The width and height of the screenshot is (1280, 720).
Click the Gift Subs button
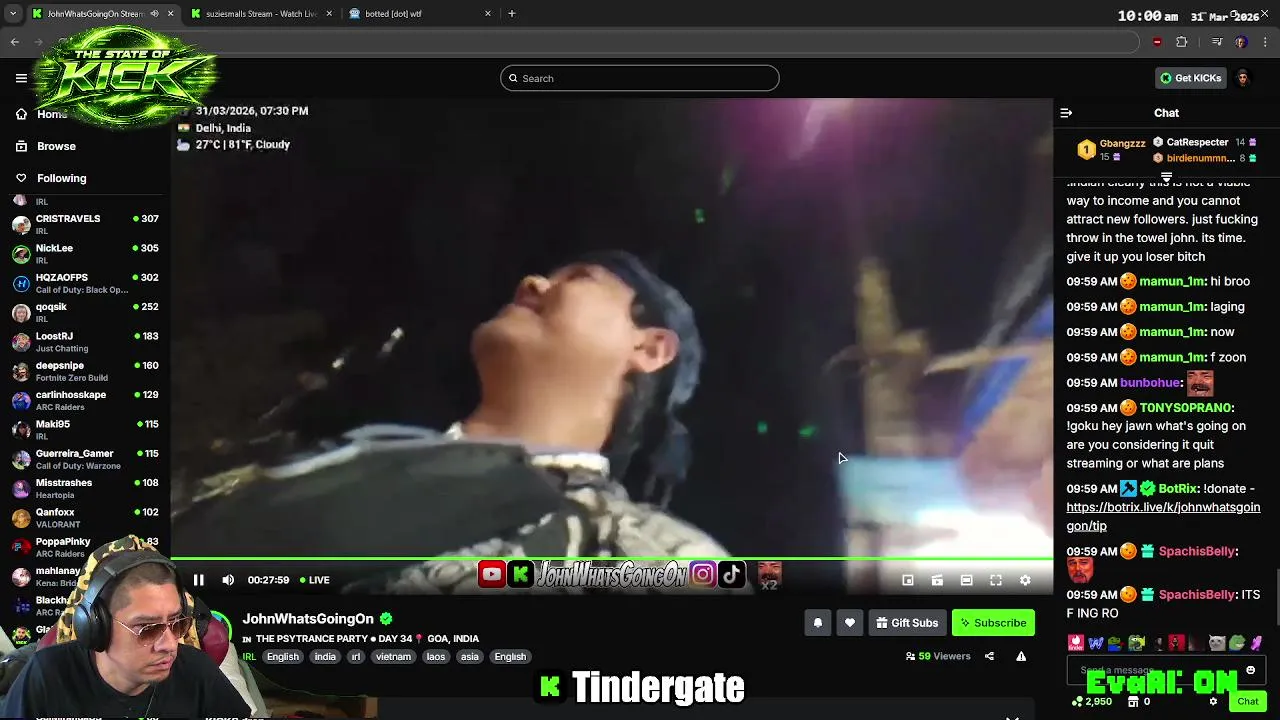pyautogui.click(x=907, y=623)
